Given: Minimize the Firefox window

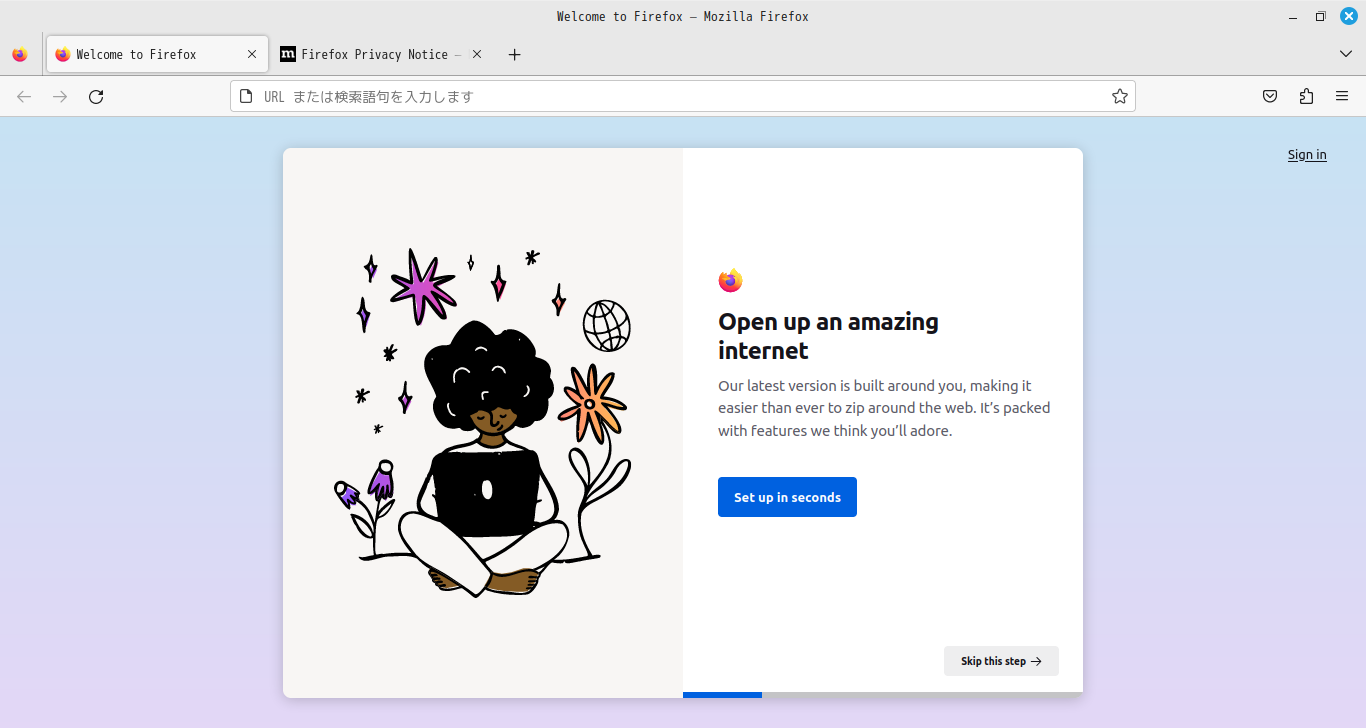Looking at the screenshot, I should pos(1291,16).
